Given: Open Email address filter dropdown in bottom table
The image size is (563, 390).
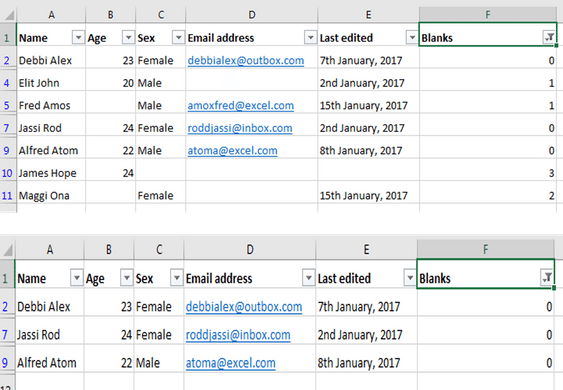Looking at the screenshot, I should click(308, 278).
